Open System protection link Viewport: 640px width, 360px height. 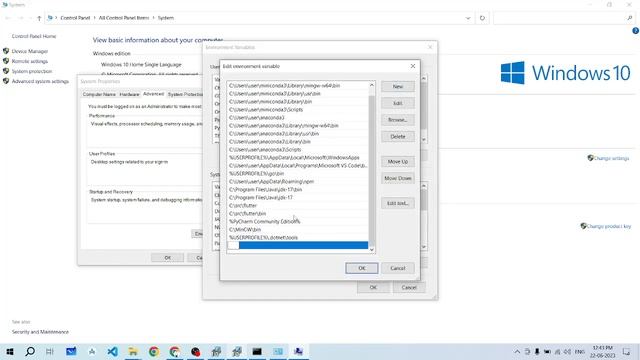tap(32, 71)
